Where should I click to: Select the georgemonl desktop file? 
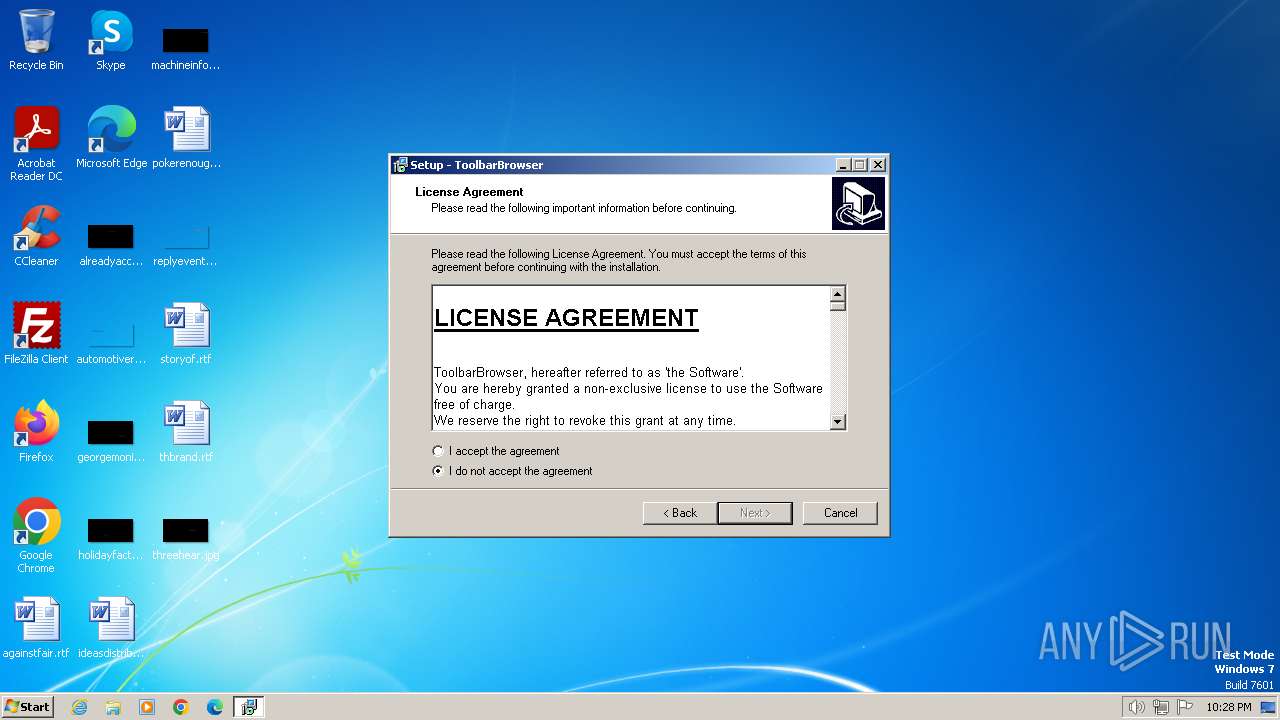pos(111,440)
